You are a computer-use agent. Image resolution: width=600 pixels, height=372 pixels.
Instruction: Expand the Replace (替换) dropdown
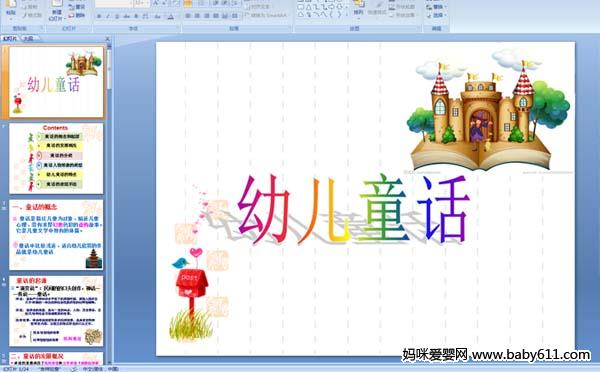tap(436, 7)
